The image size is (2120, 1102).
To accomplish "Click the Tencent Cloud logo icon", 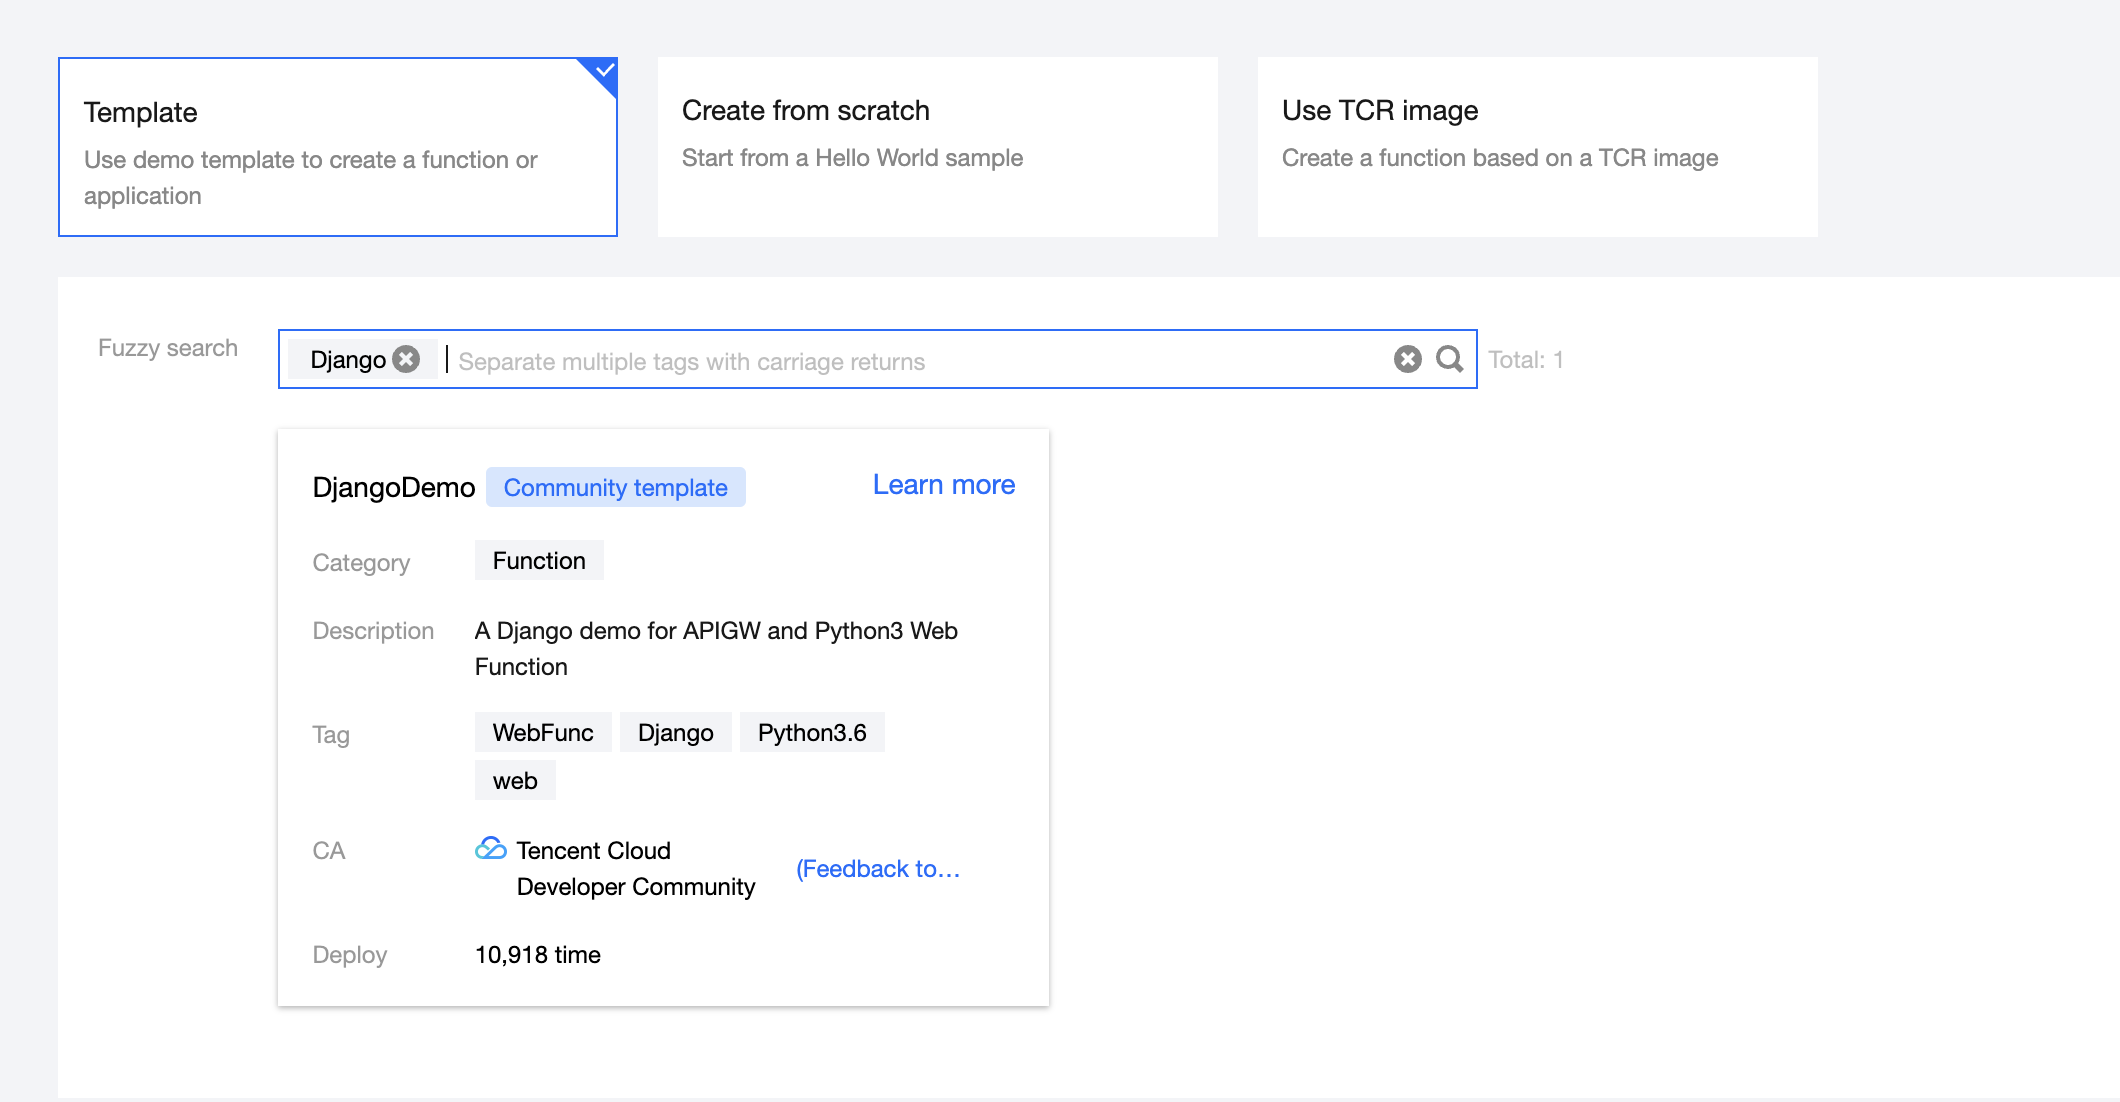I will [x=490, y=849].
